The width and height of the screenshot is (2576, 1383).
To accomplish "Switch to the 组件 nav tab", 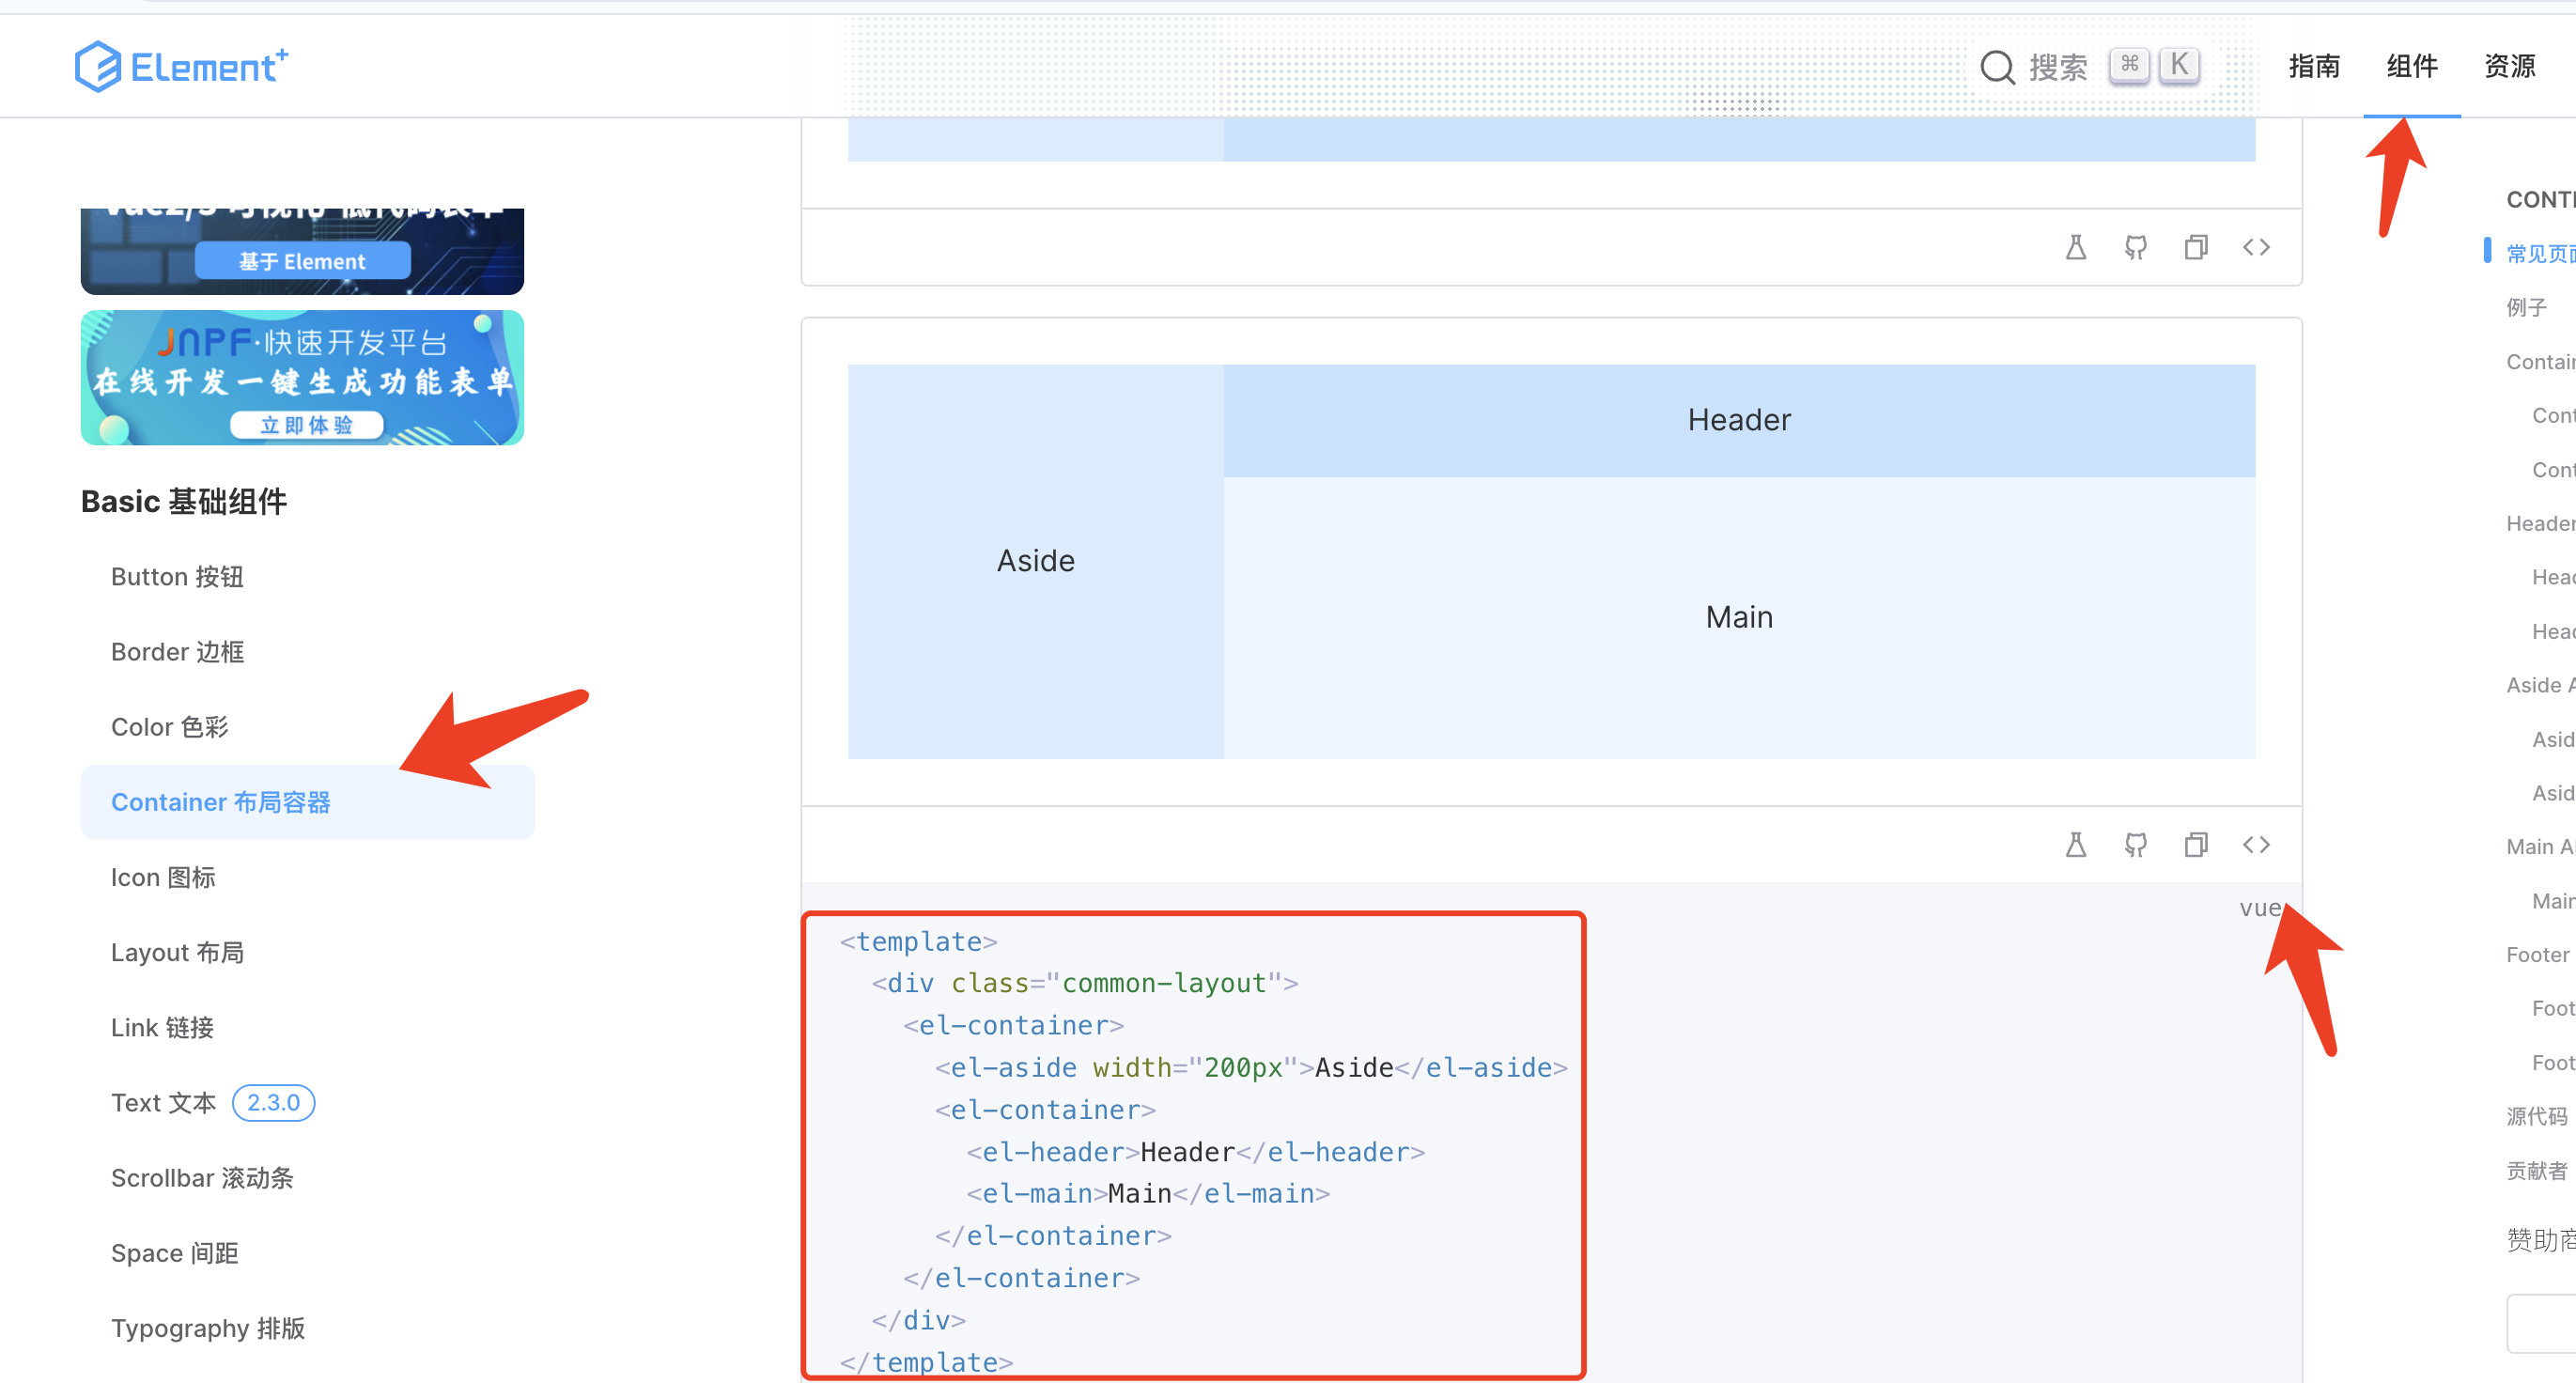I will (x=2411, y=66).
